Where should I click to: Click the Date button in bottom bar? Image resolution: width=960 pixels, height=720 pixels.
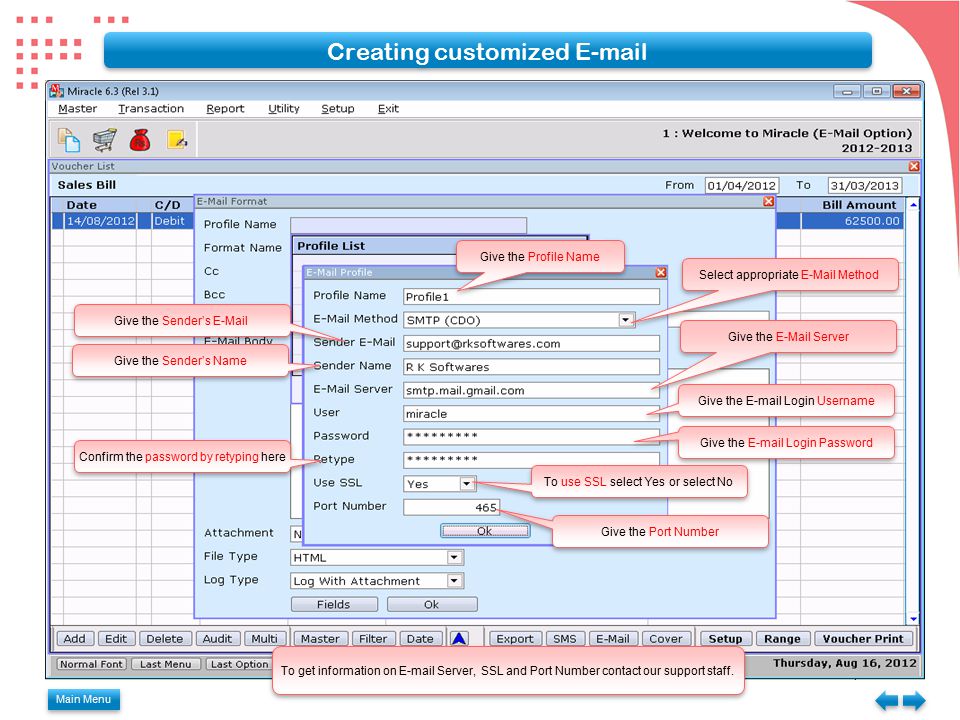[420, 639]
